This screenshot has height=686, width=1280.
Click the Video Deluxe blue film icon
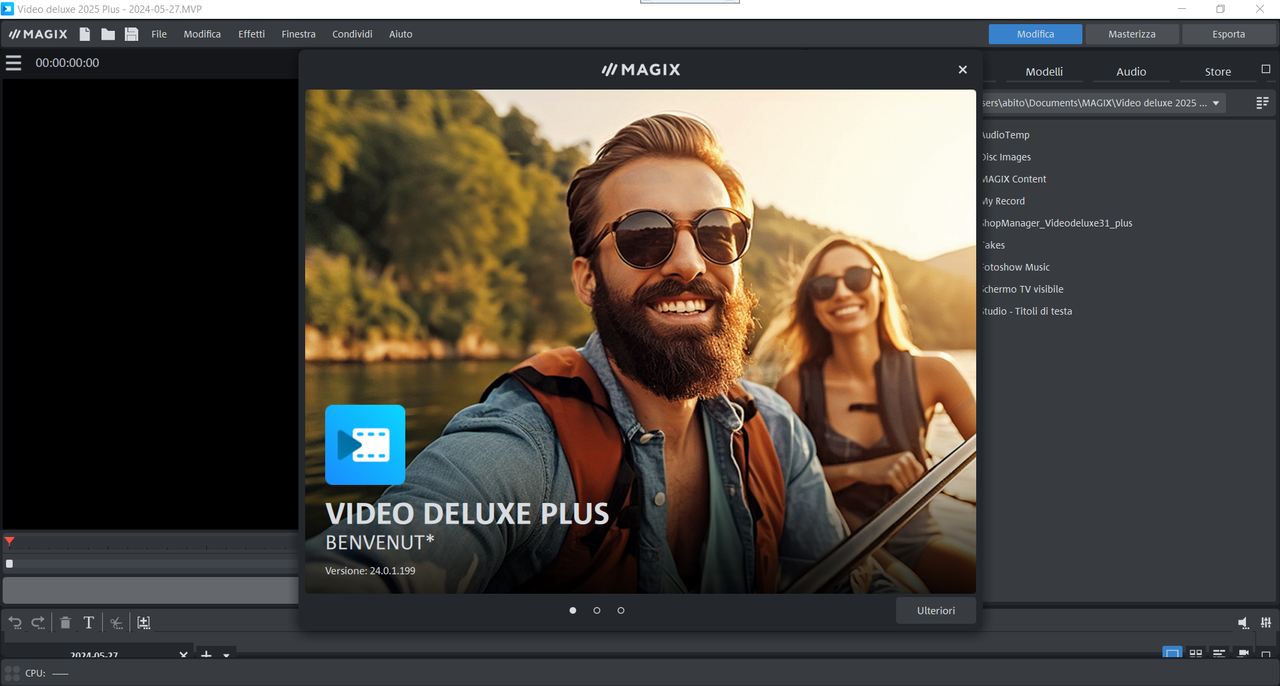(365, 445)
